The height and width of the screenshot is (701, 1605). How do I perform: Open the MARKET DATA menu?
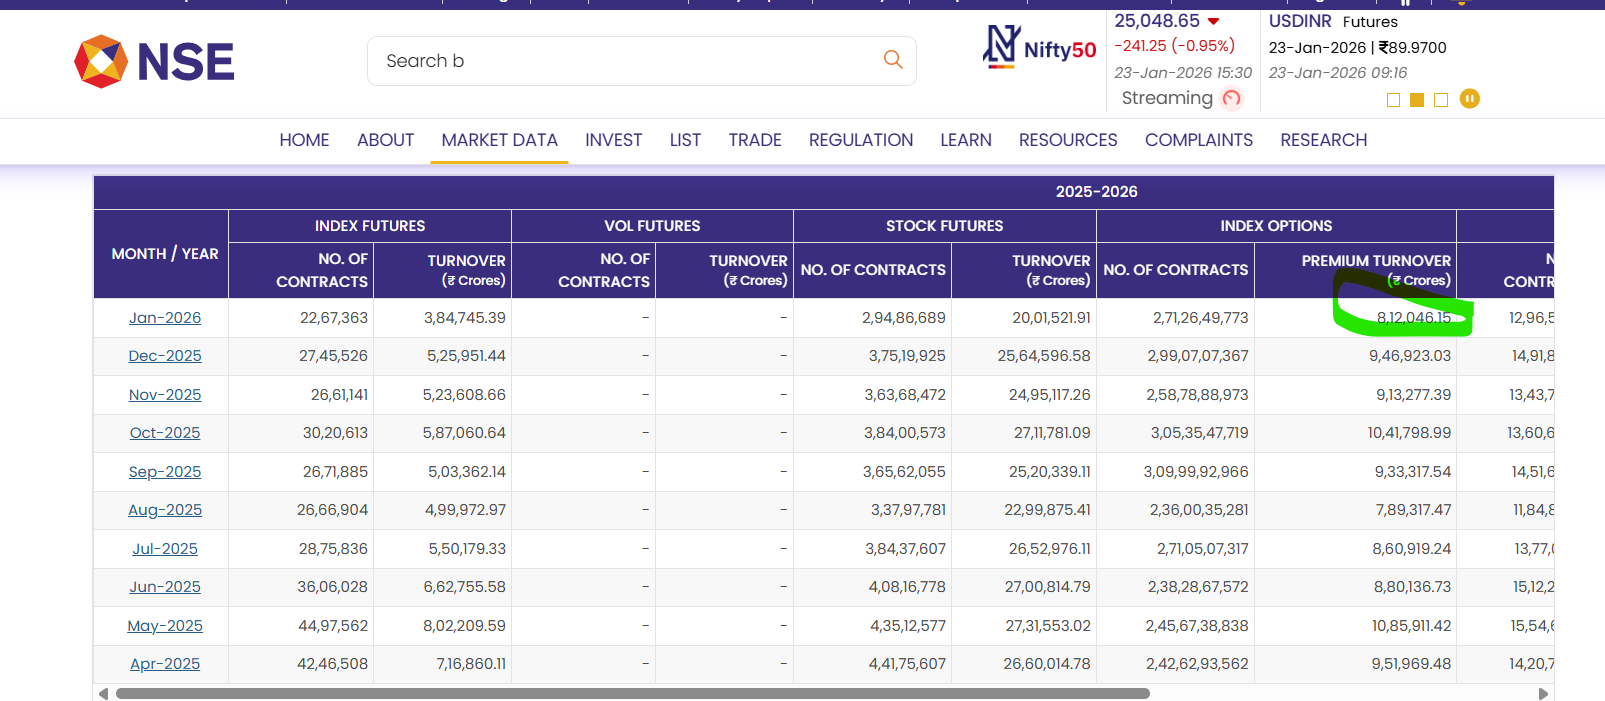tap(499, 140)
